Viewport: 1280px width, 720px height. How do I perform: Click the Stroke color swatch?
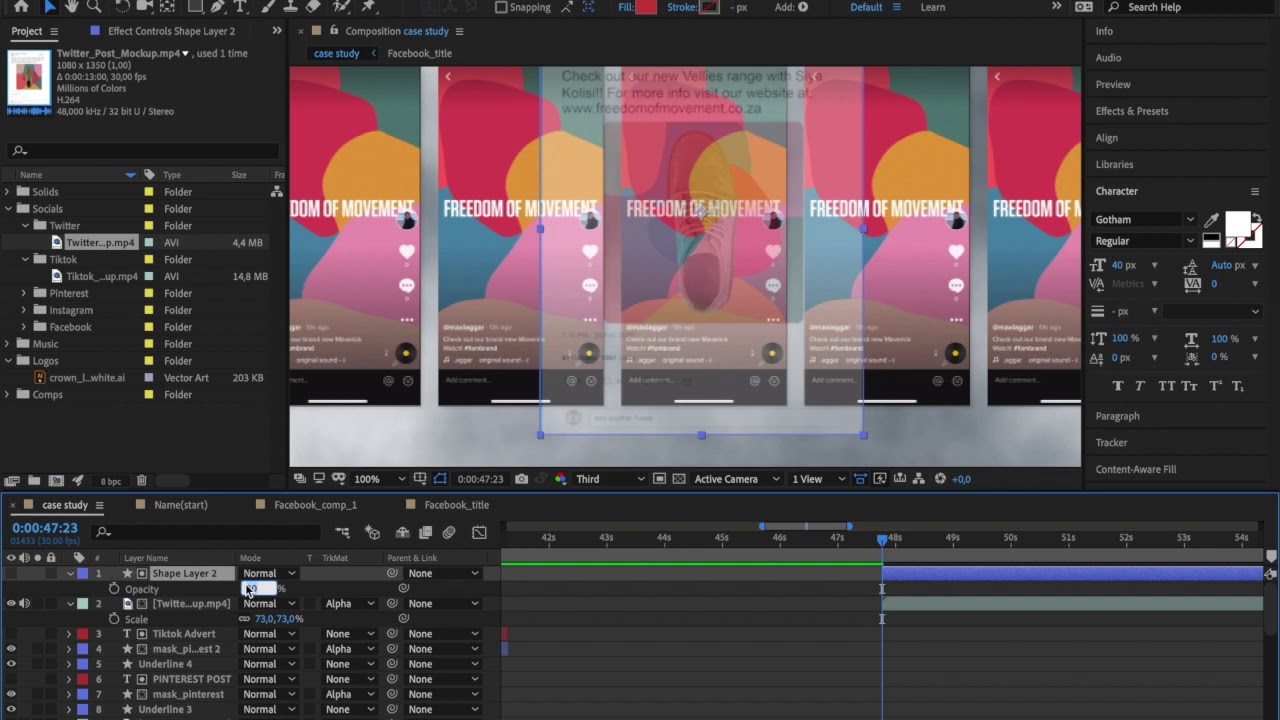click(709, 7)
